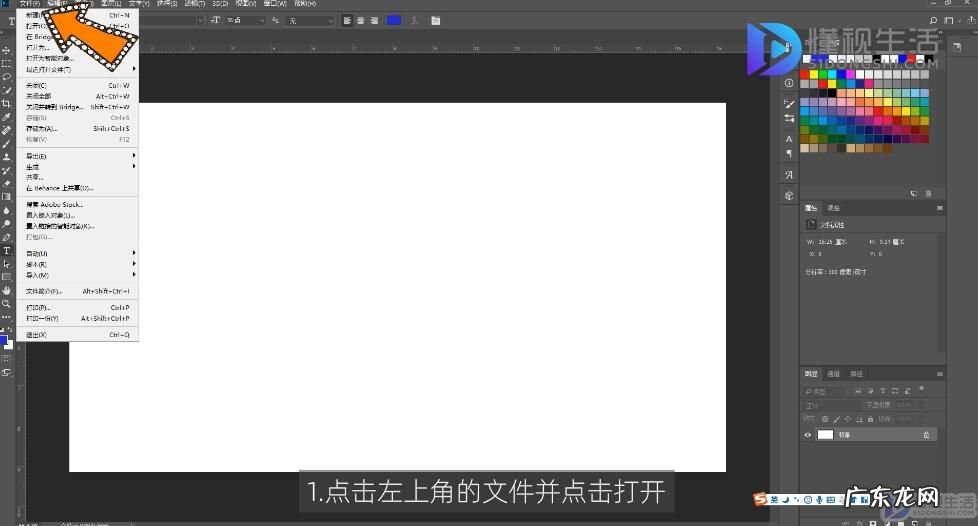Toggle lock position icon in Layers panel
Image resolution: width=978 pixels, height=526 pixels.
tap(848, 419)
